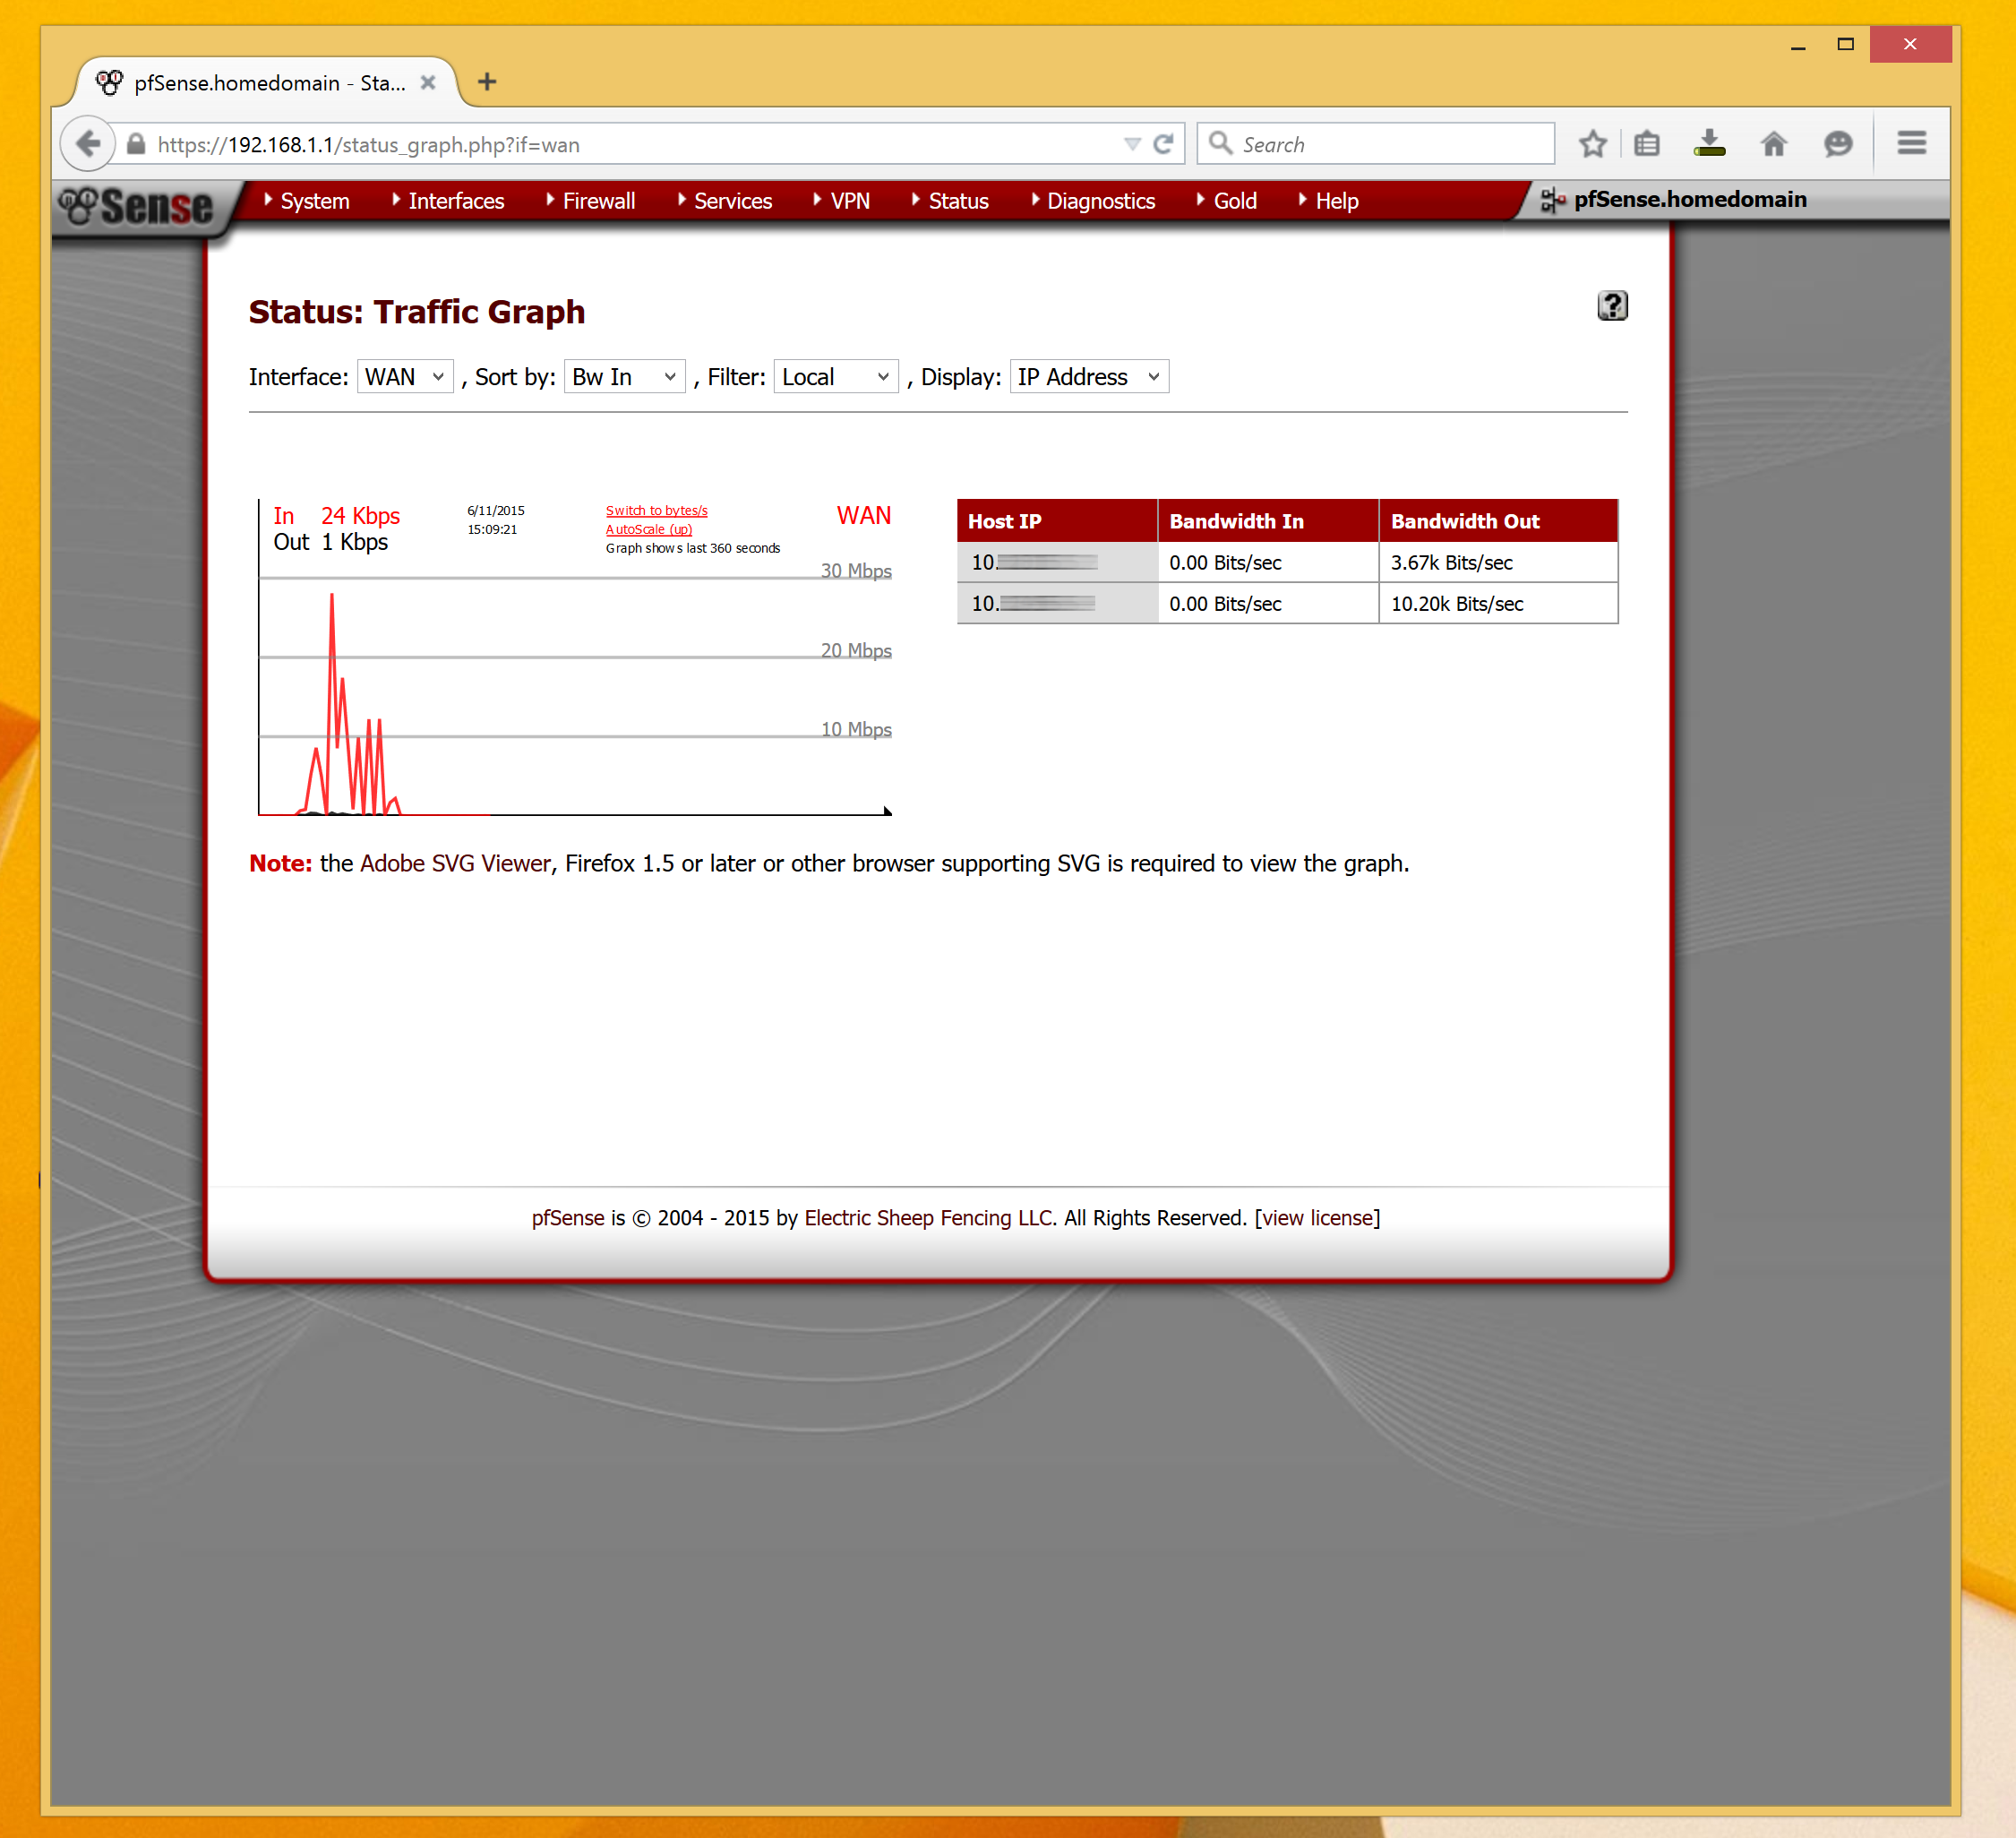Click the Bandwidth Out column header

pyautogui.click(x=1498, y=521)
